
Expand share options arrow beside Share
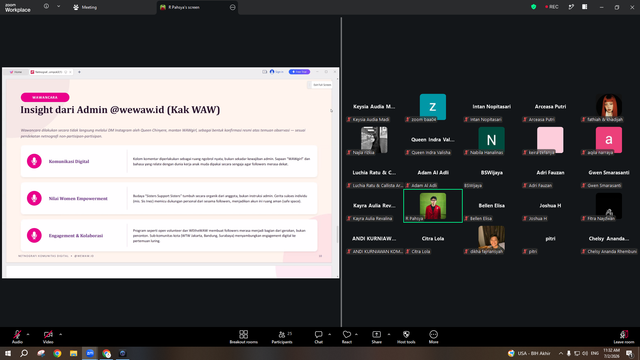[x=389, y=334]
